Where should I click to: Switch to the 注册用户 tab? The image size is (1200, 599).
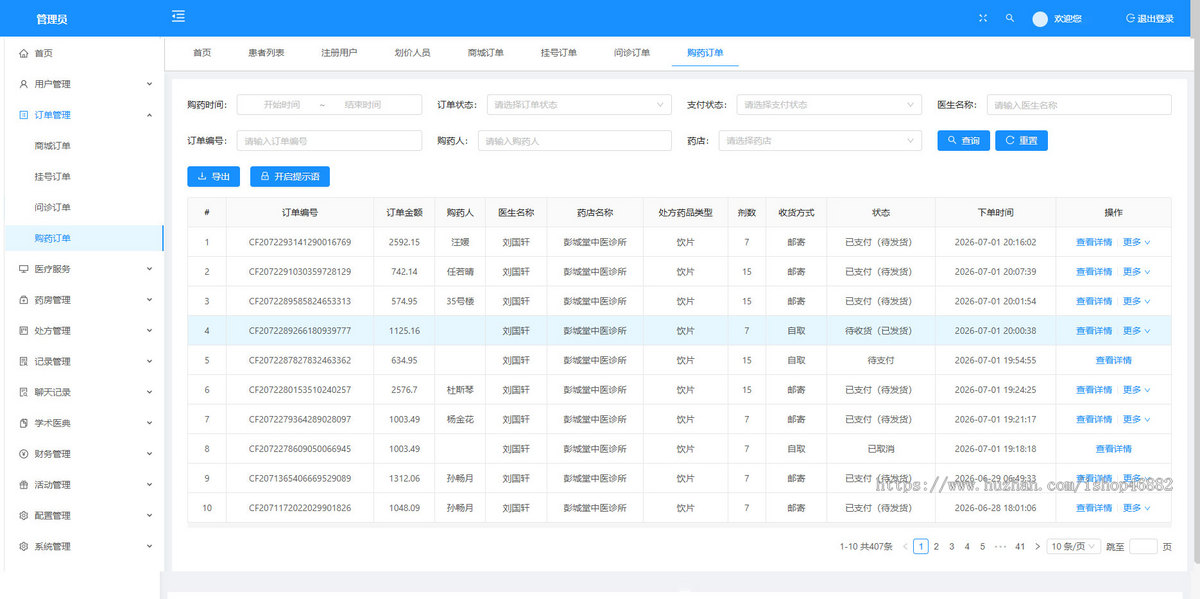click(339, 52)
